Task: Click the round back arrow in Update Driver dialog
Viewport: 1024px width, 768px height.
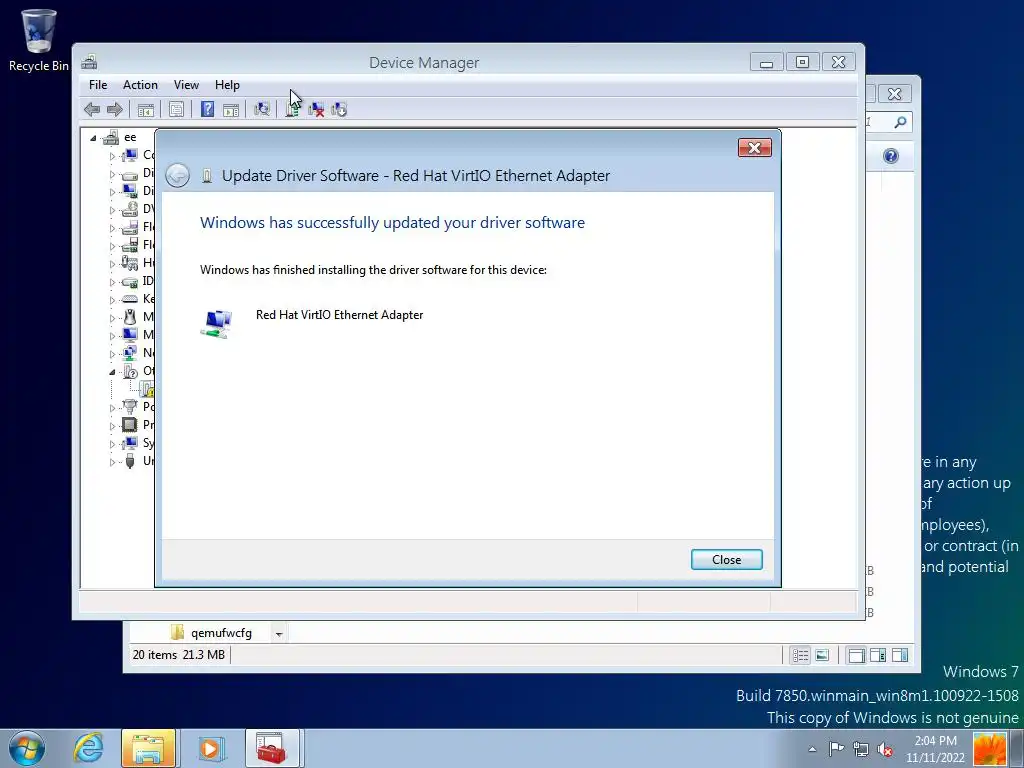Action: (178, 176)
